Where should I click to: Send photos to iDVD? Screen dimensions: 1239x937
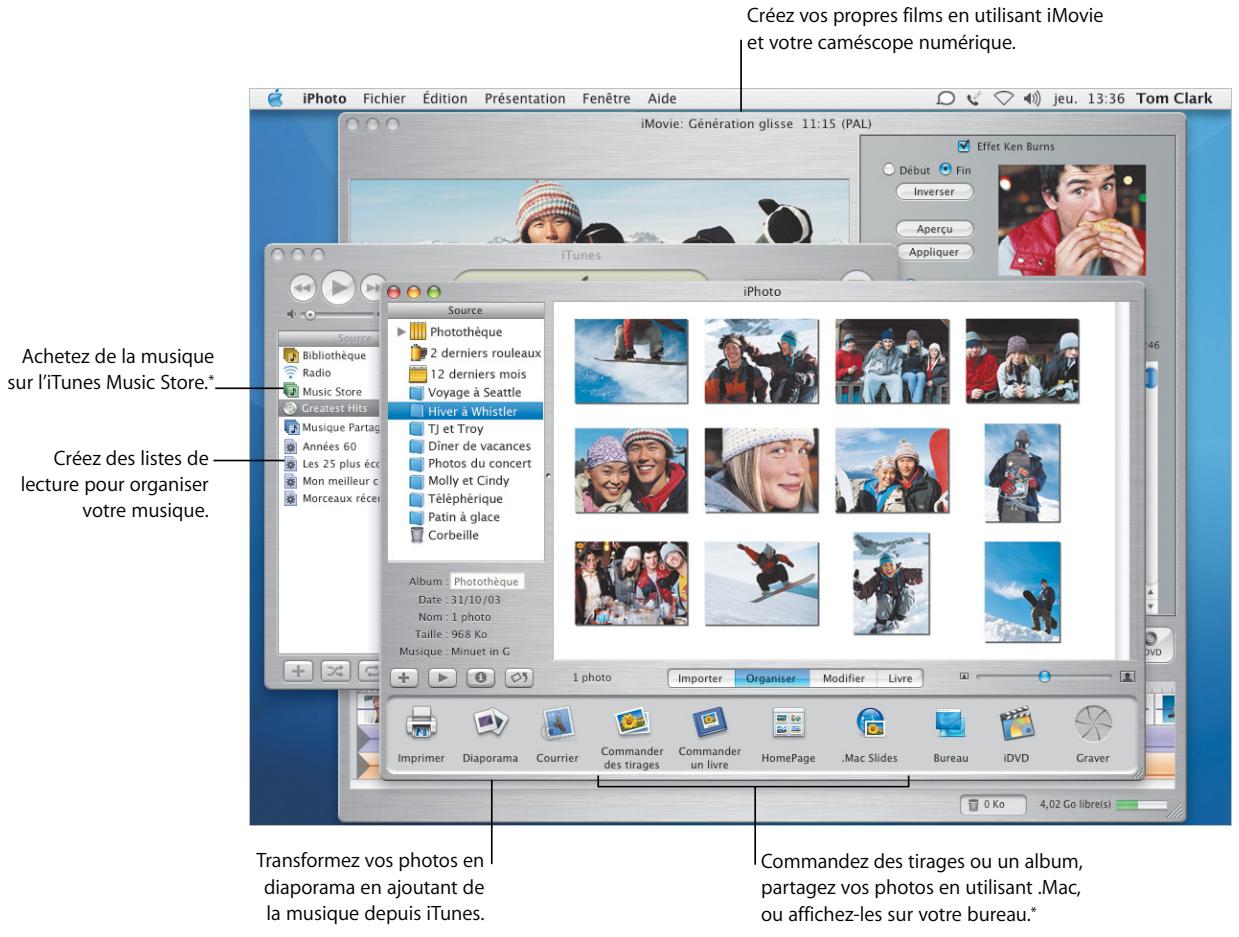pyautogui.click(x=1016, y=722)
